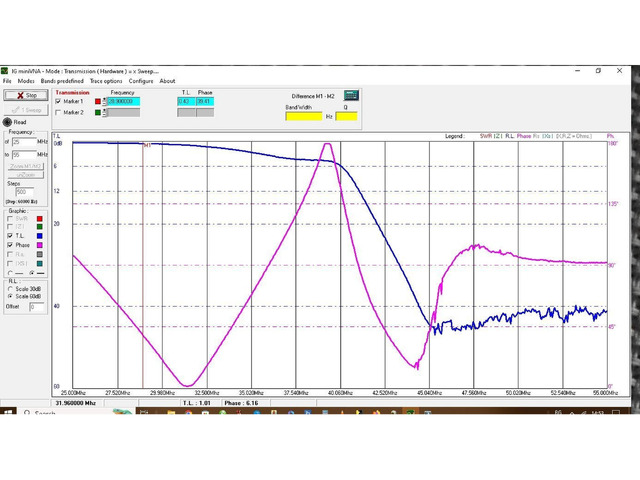Open the Bands predefined menu
The image size is (640, 480).
pyautogui.click(x=62, y=81)
